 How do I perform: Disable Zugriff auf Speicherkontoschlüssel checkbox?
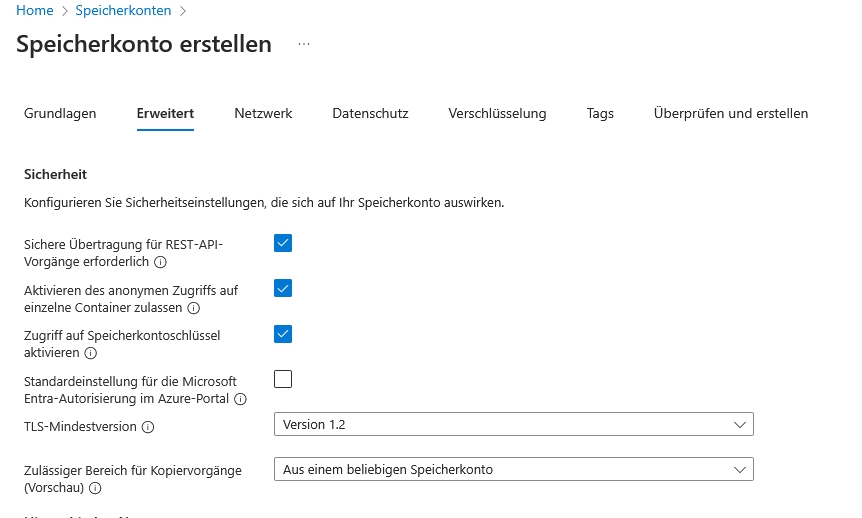pos(283,334)
